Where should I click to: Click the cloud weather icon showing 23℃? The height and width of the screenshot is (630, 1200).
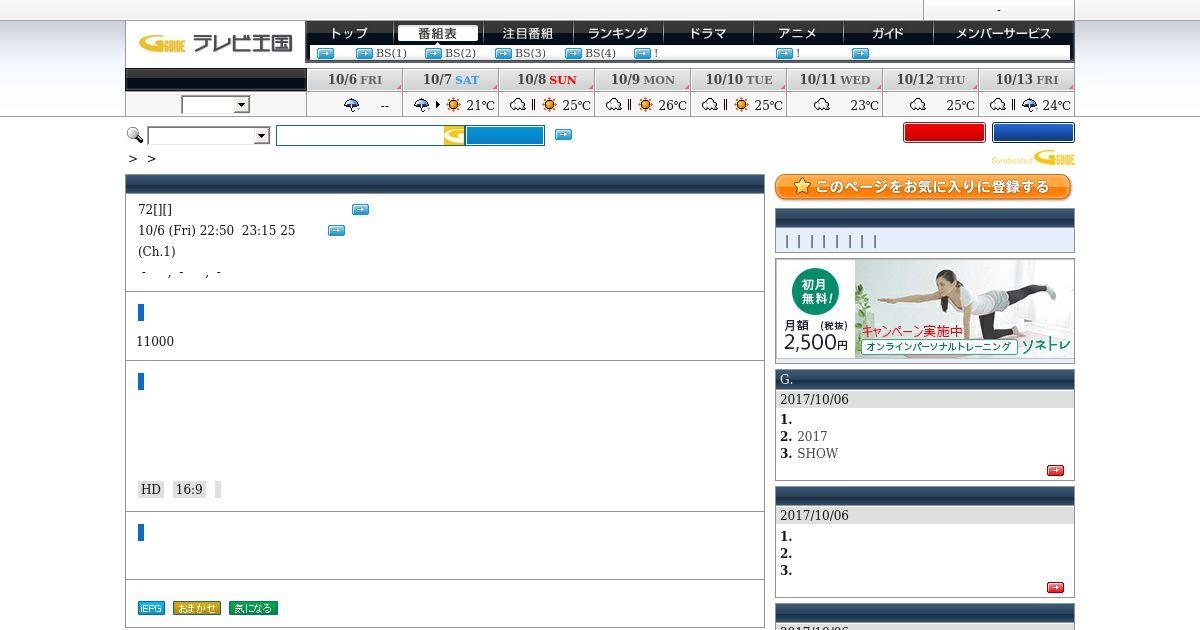click(x=822, y=105)
